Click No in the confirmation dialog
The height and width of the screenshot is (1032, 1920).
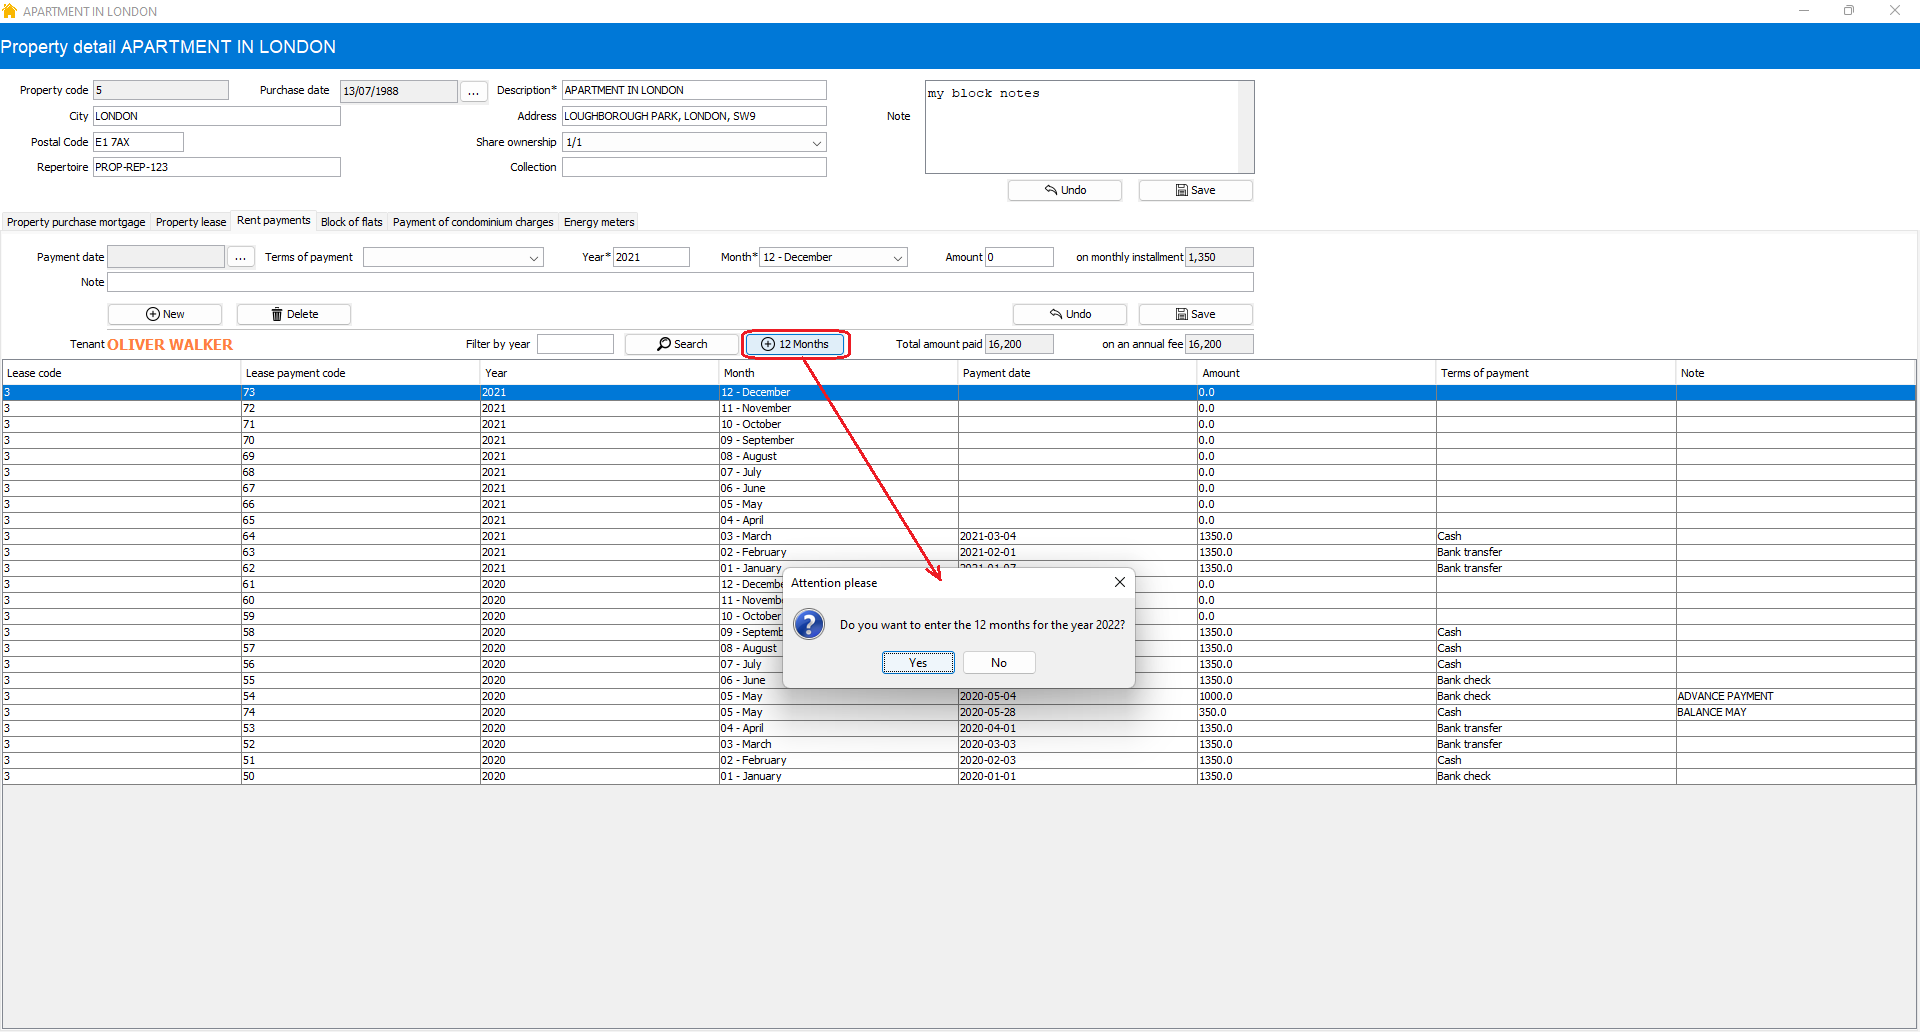(x=998, y=663)
